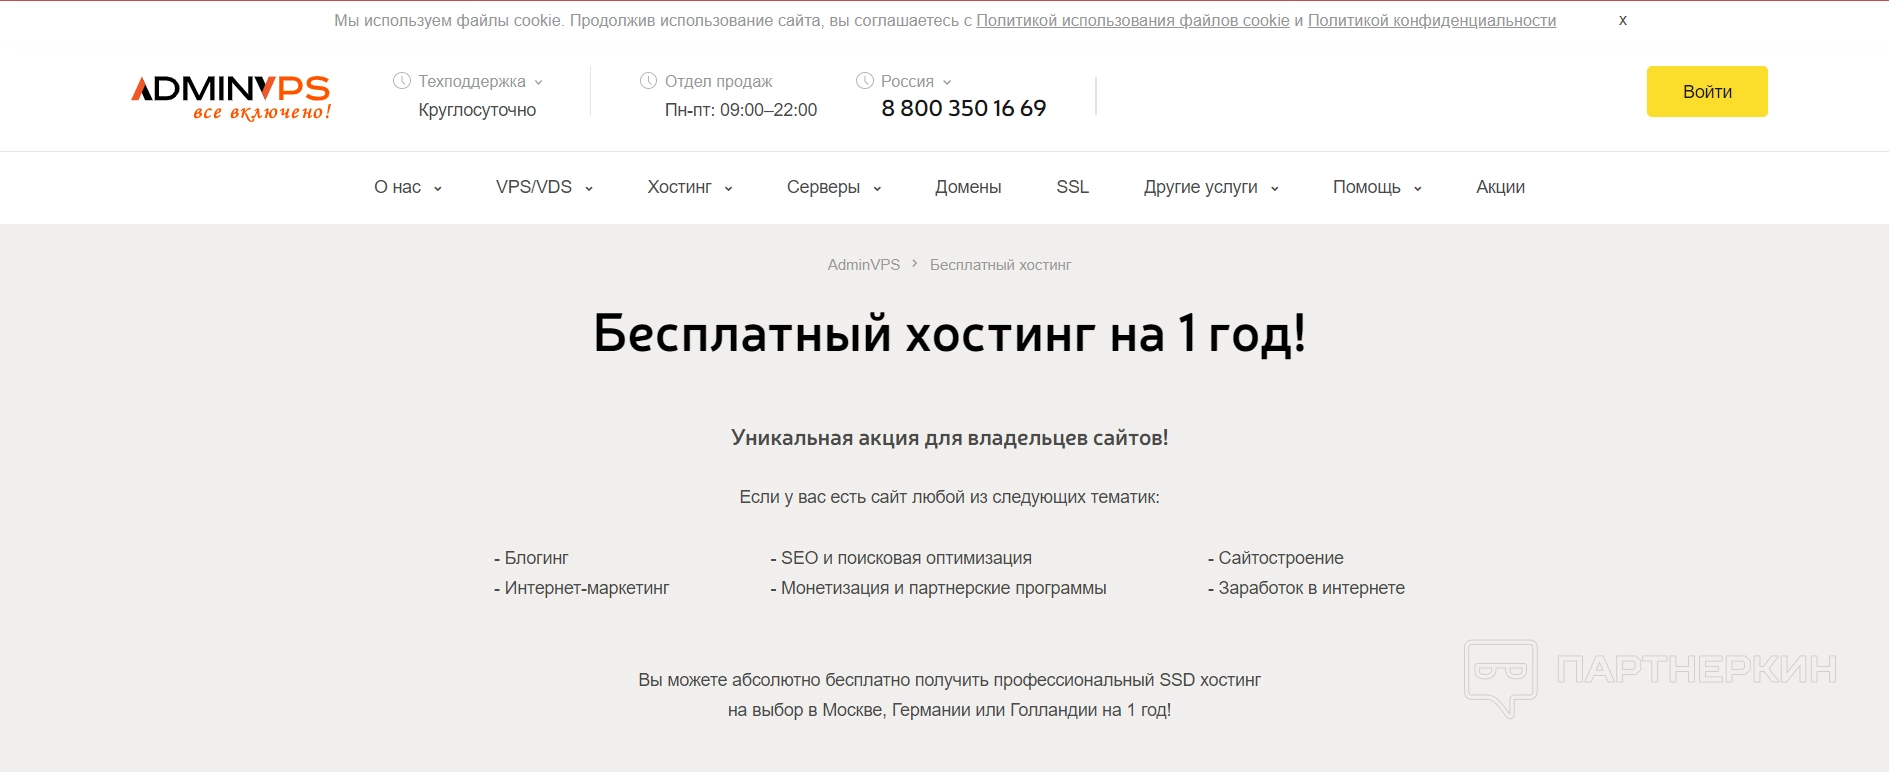The image size is (1889, 772).
Task: Open the Политикой конфиденциальности link
Action: (x=1432, y=21)
